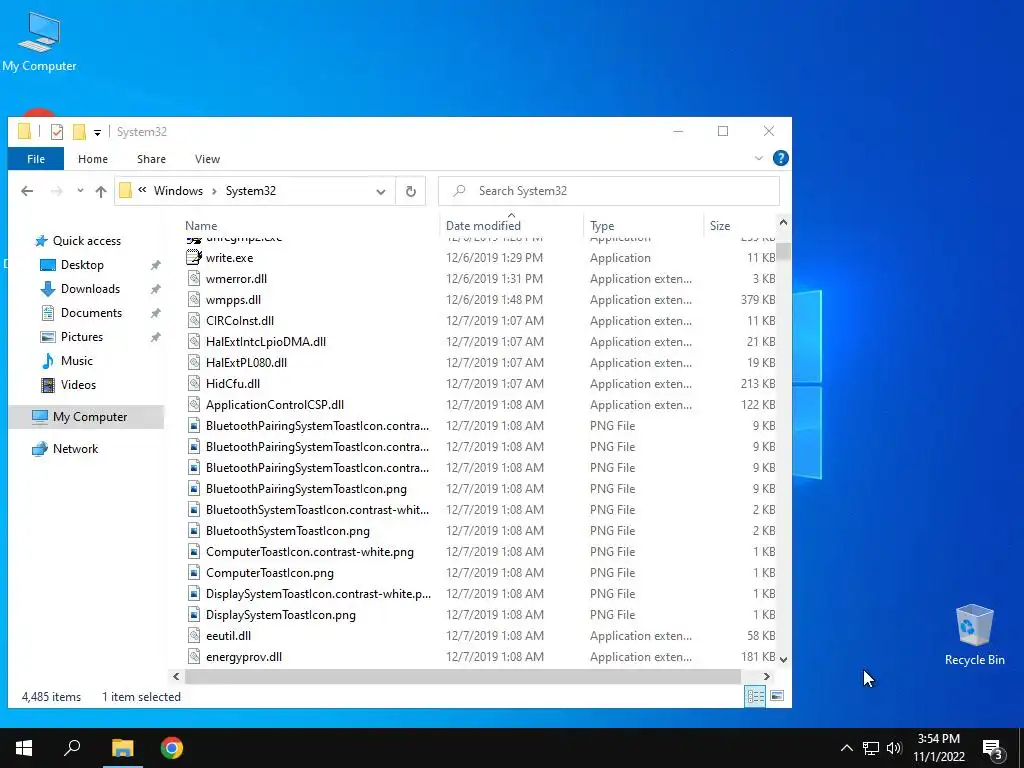
Task: Switch to Large icons view in status bar
Action: tap(776, 696)
